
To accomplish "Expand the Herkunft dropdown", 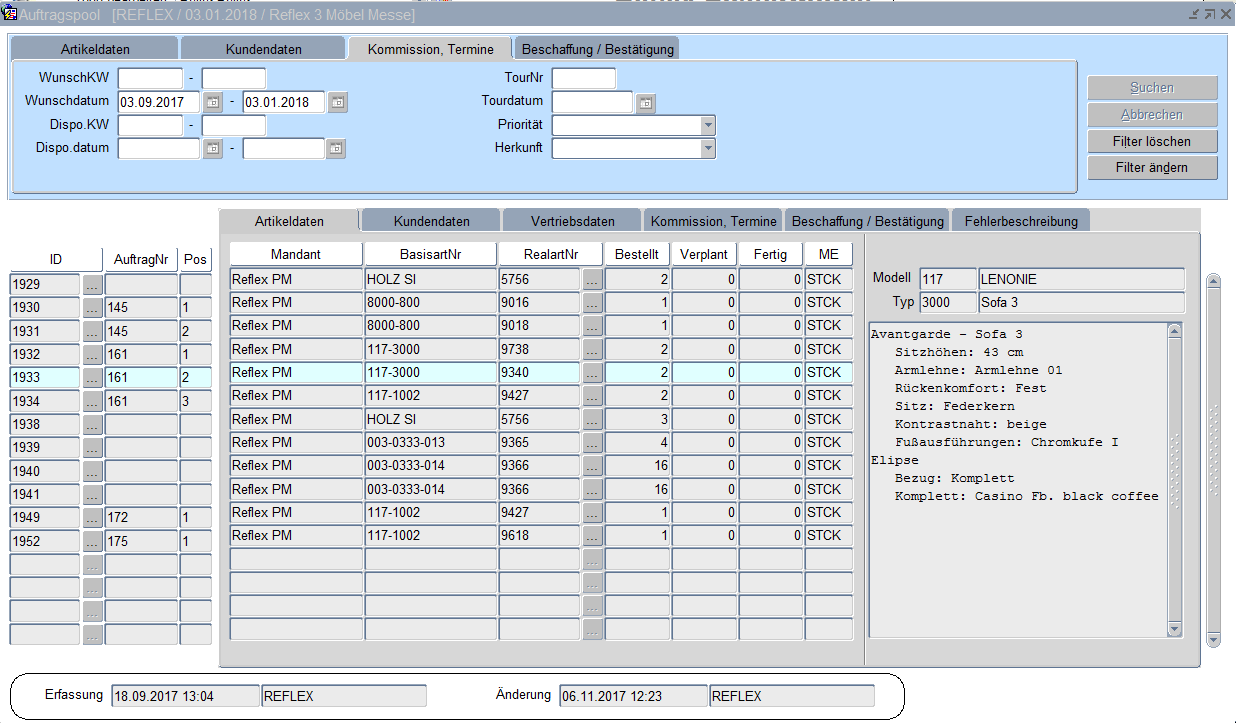I will coord(708,148).
